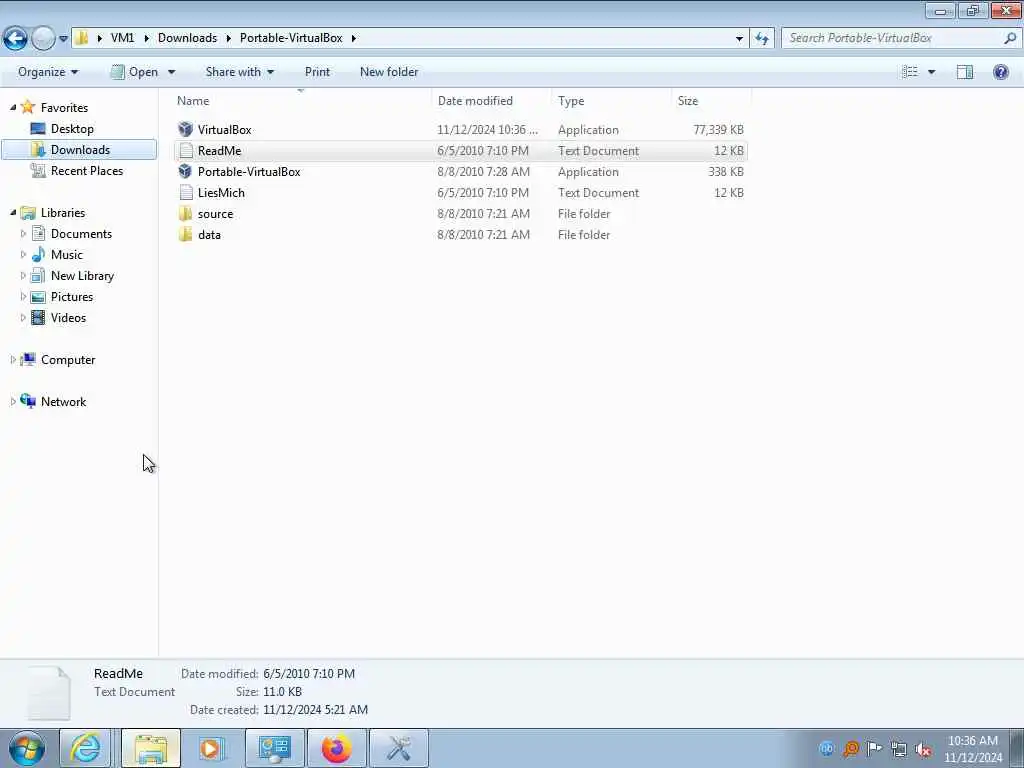Click the Favorites star icon

click(x=27, y=107)
